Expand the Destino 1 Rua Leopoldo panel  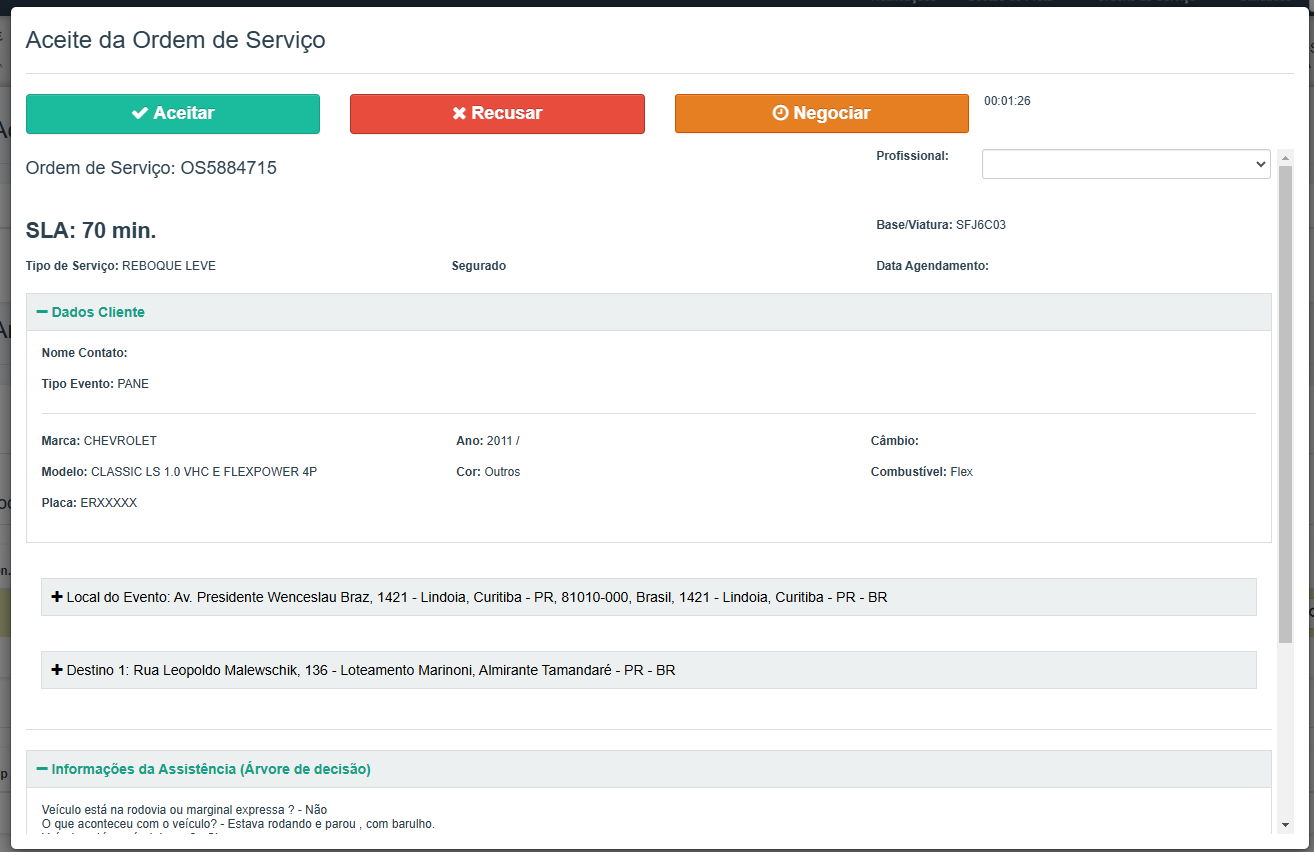coord(370,670)
